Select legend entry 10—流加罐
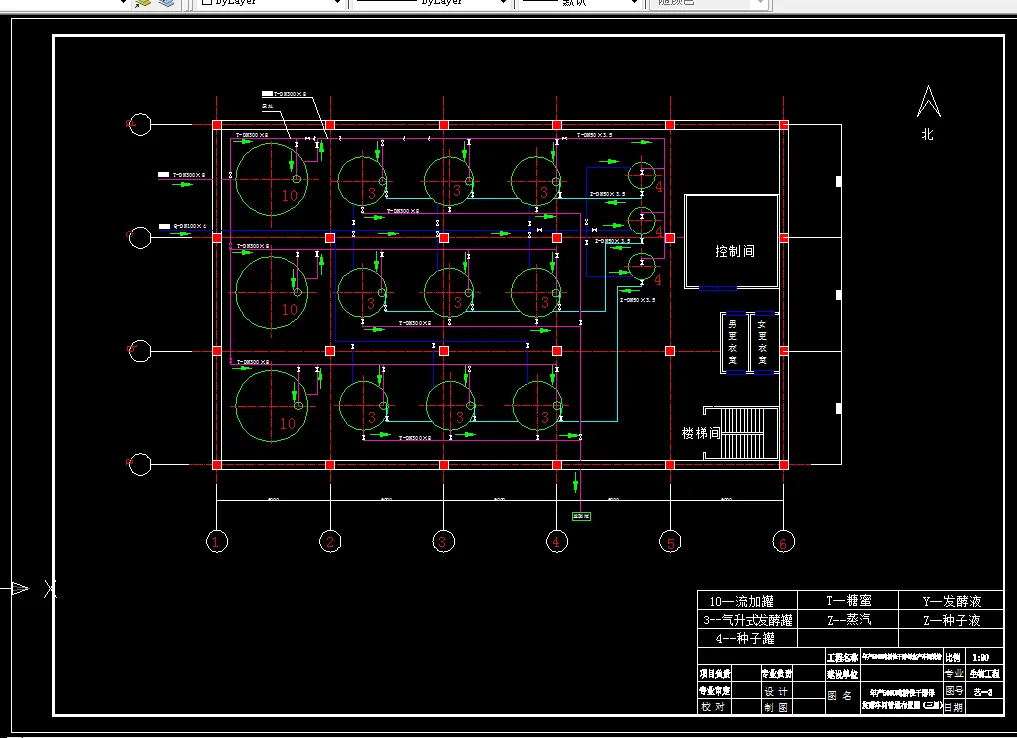Image resolution: width=1017 pixels, height=738 pixels. (741, 601)
